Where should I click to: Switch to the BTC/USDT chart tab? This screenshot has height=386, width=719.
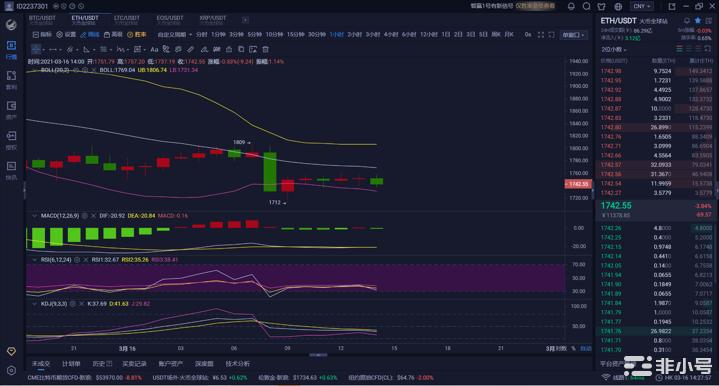point(42,20)
